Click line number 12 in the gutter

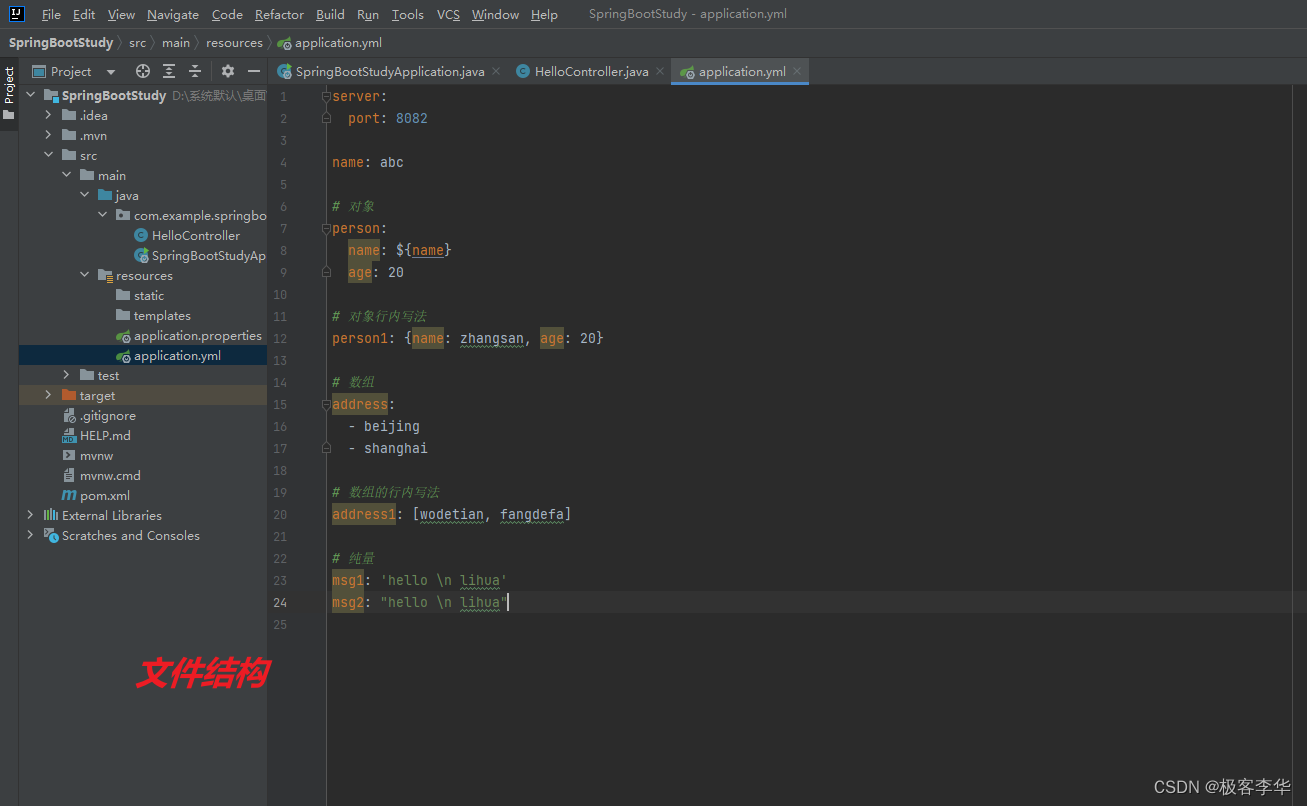pos(280,338)
